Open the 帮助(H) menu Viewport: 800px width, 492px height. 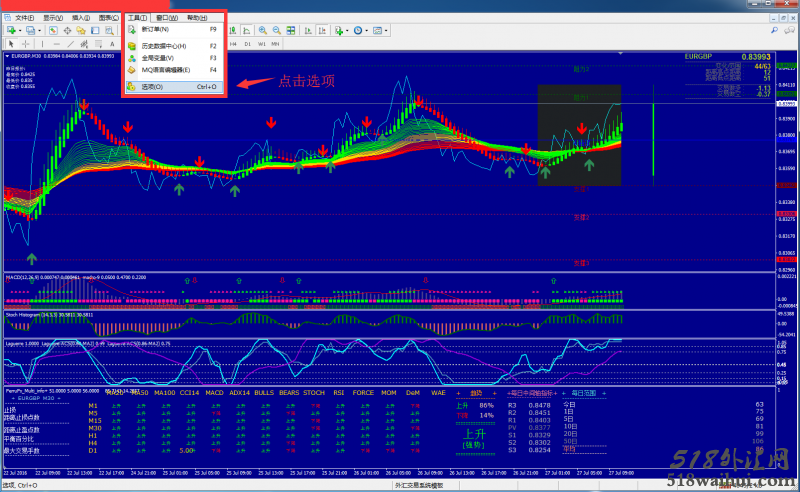[199, 18]
